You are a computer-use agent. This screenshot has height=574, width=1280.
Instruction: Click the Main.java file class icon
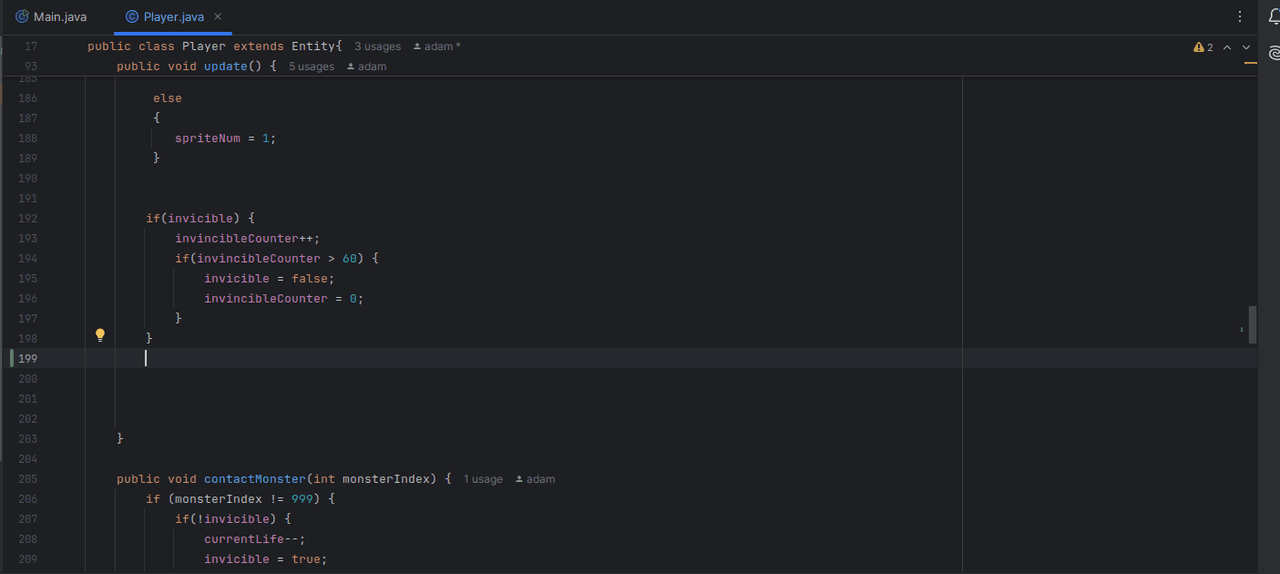(x=22, y=17)
